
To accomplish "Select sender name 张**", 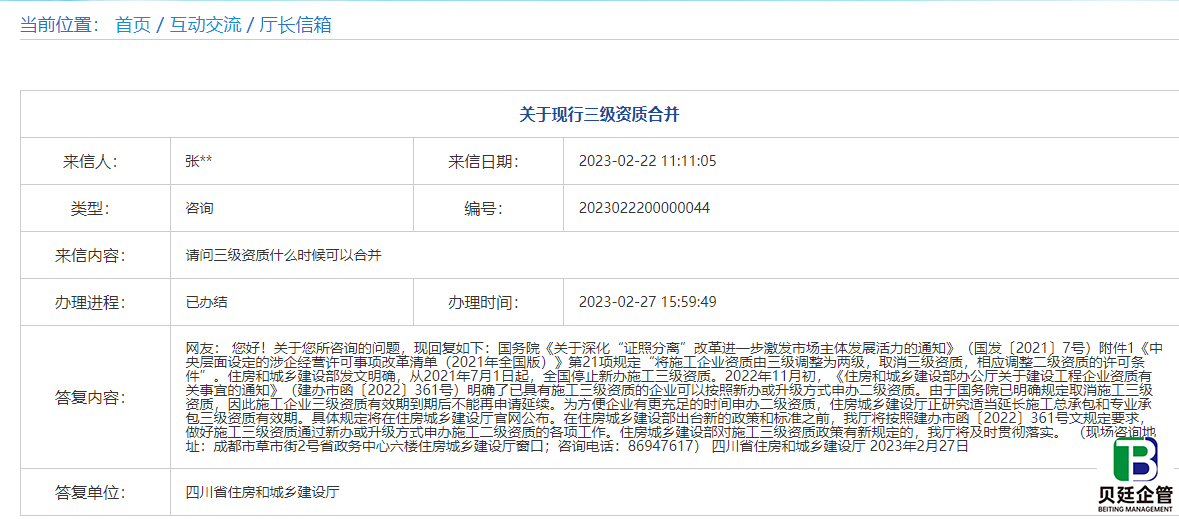I will pyautogui.click(x=199, y=161).
